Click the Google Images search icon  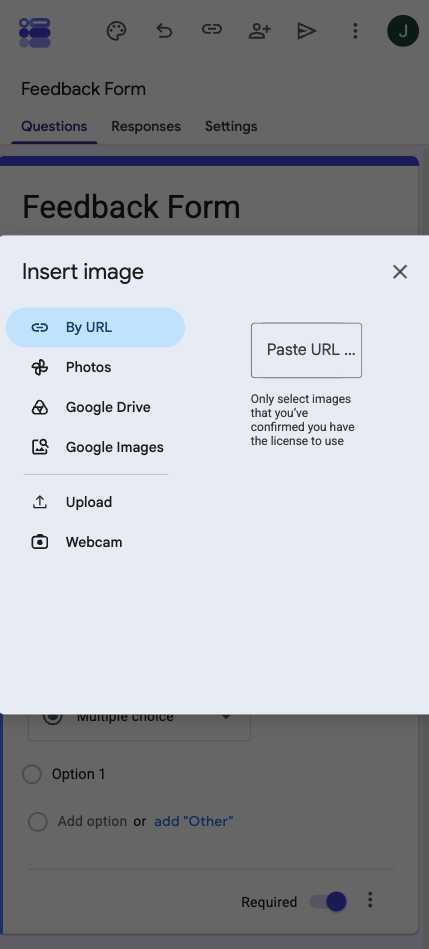click(x=40, y=447)
